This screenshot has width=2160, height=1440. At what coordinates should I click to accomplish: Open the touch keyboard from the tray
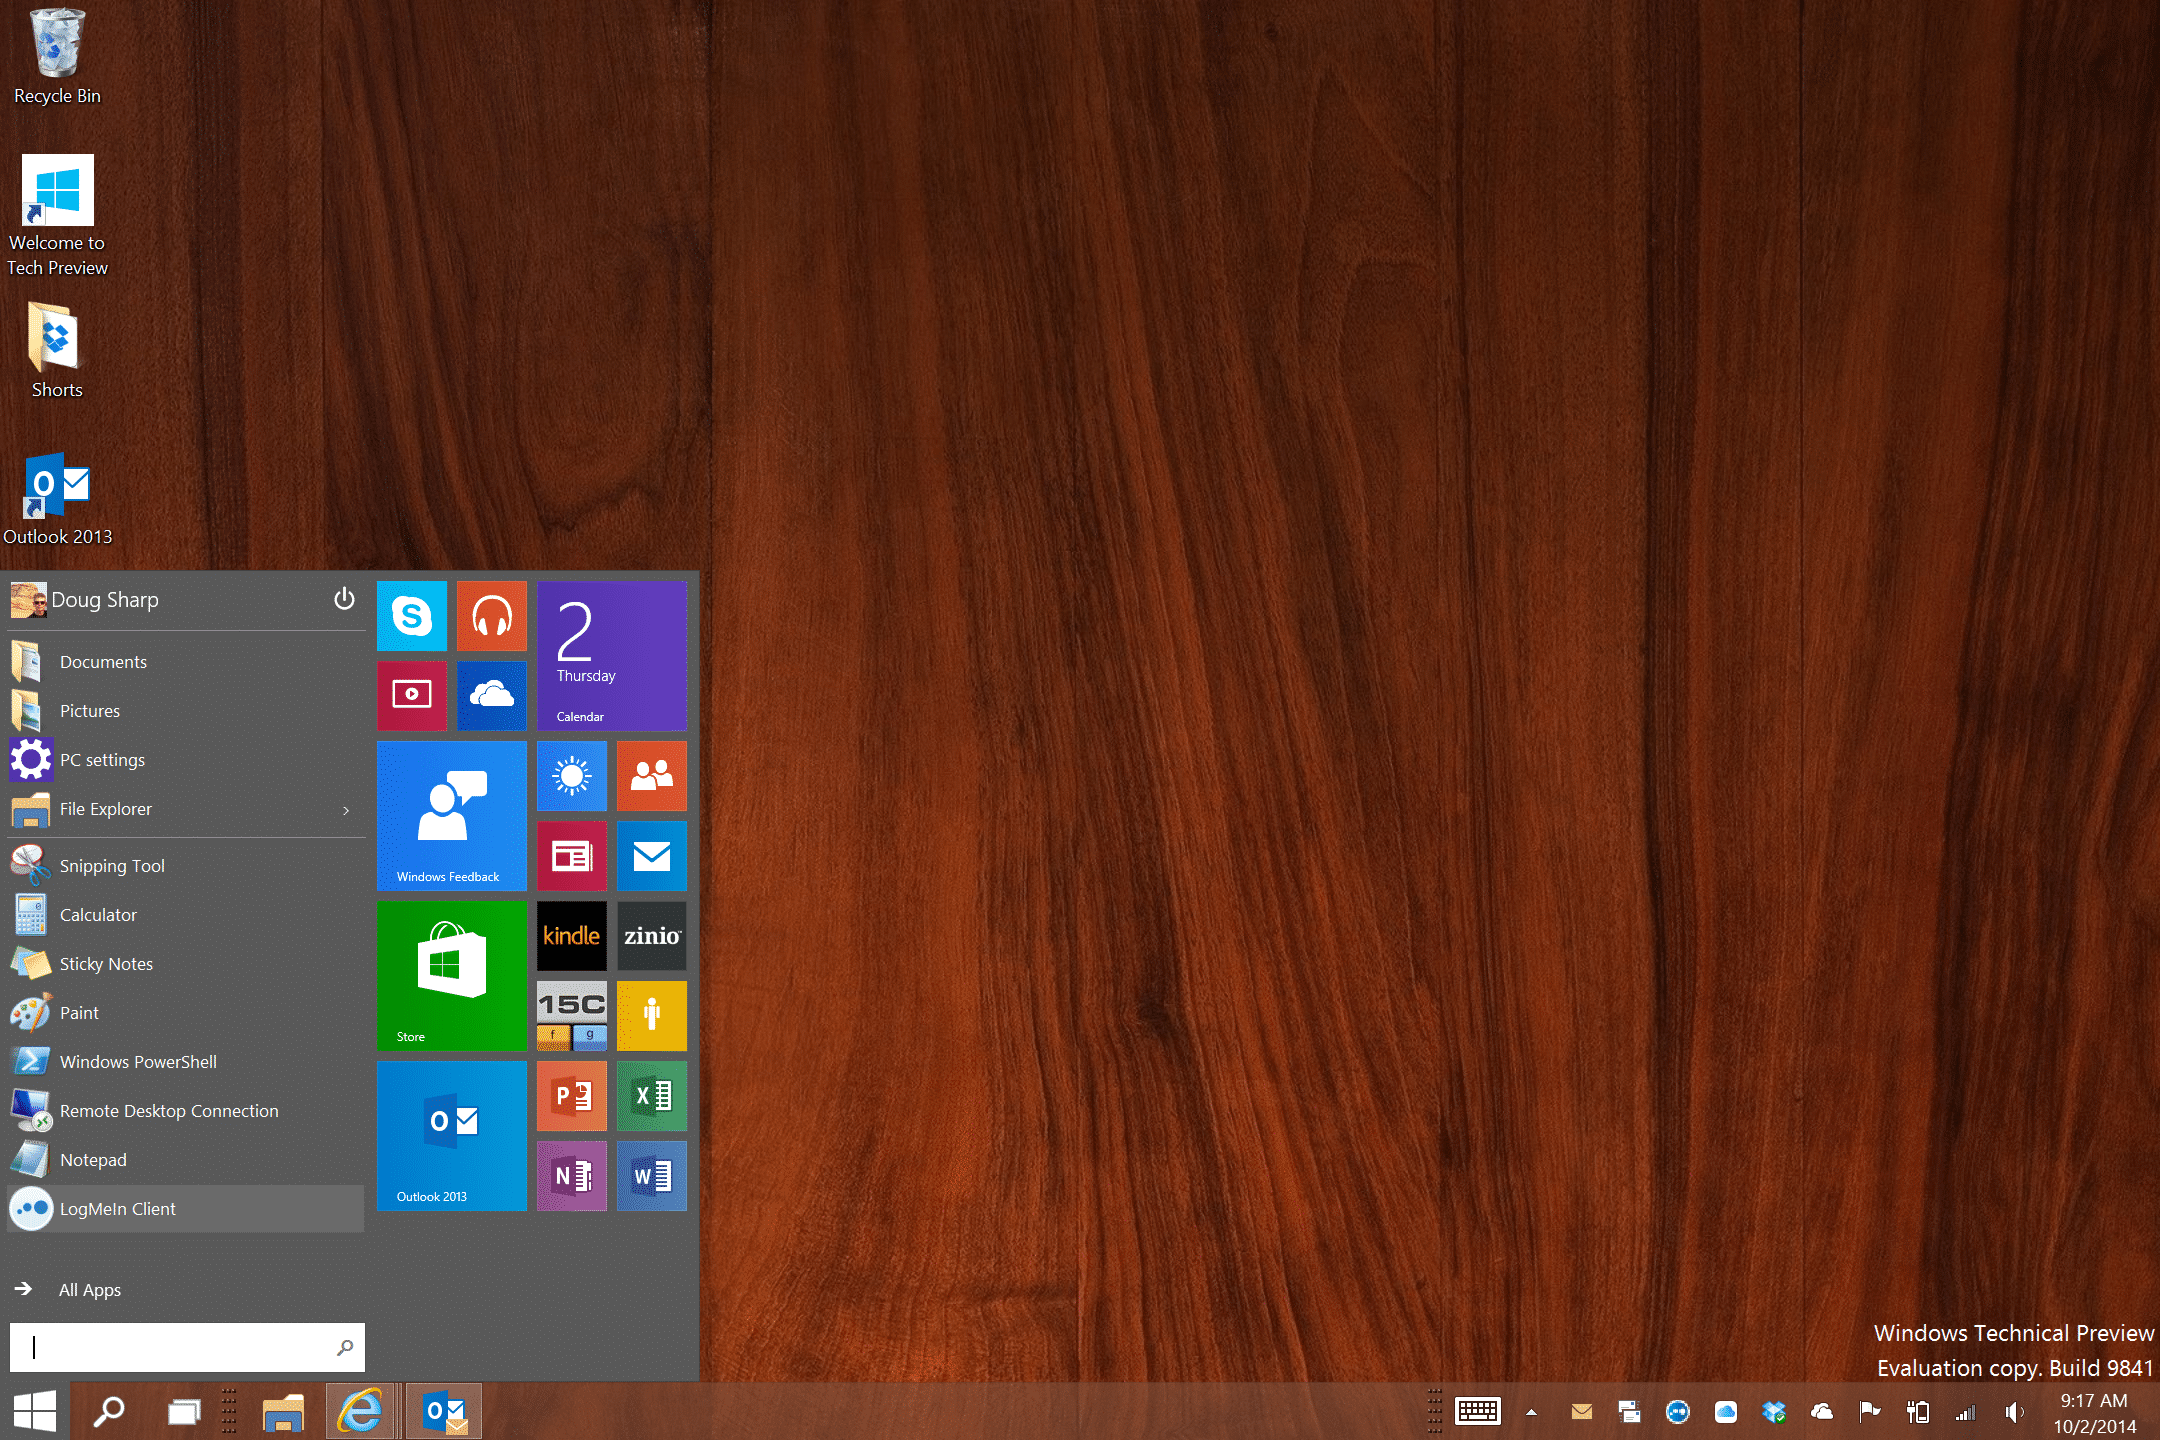[1478, 1411]
